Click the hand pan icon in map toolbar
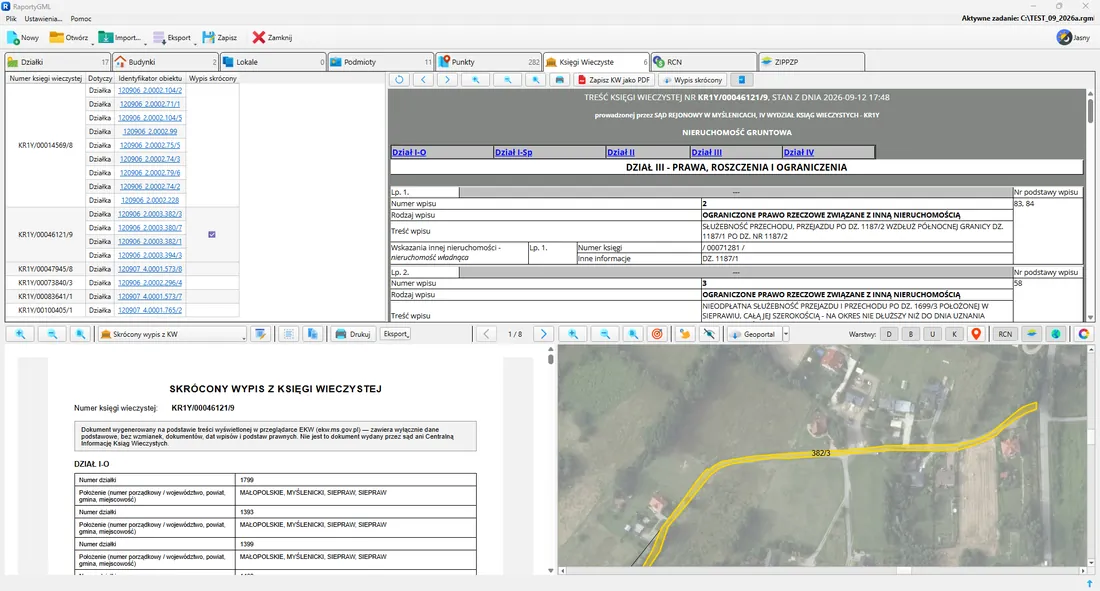 [x=684, y=334]
